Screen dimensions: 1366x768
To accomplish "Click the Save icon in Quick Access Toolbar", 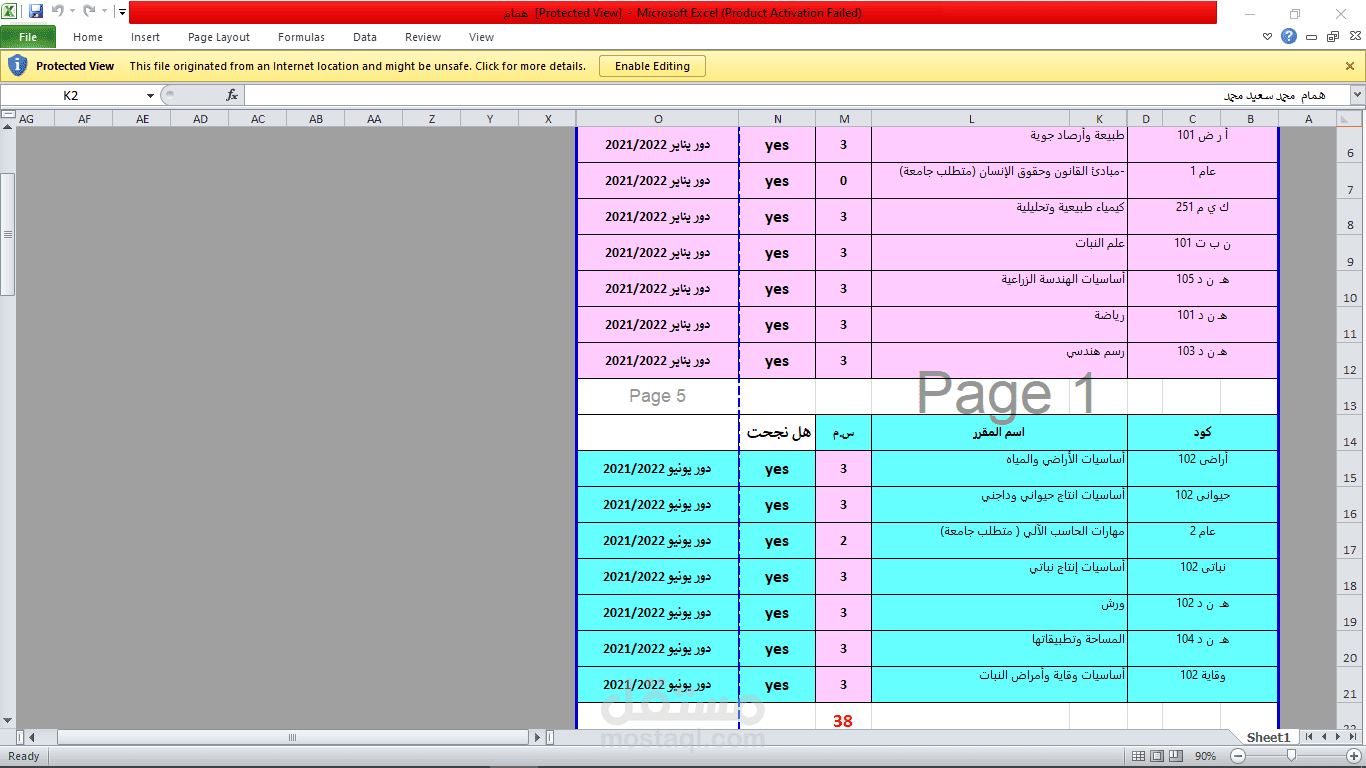I will pos(36,12).
